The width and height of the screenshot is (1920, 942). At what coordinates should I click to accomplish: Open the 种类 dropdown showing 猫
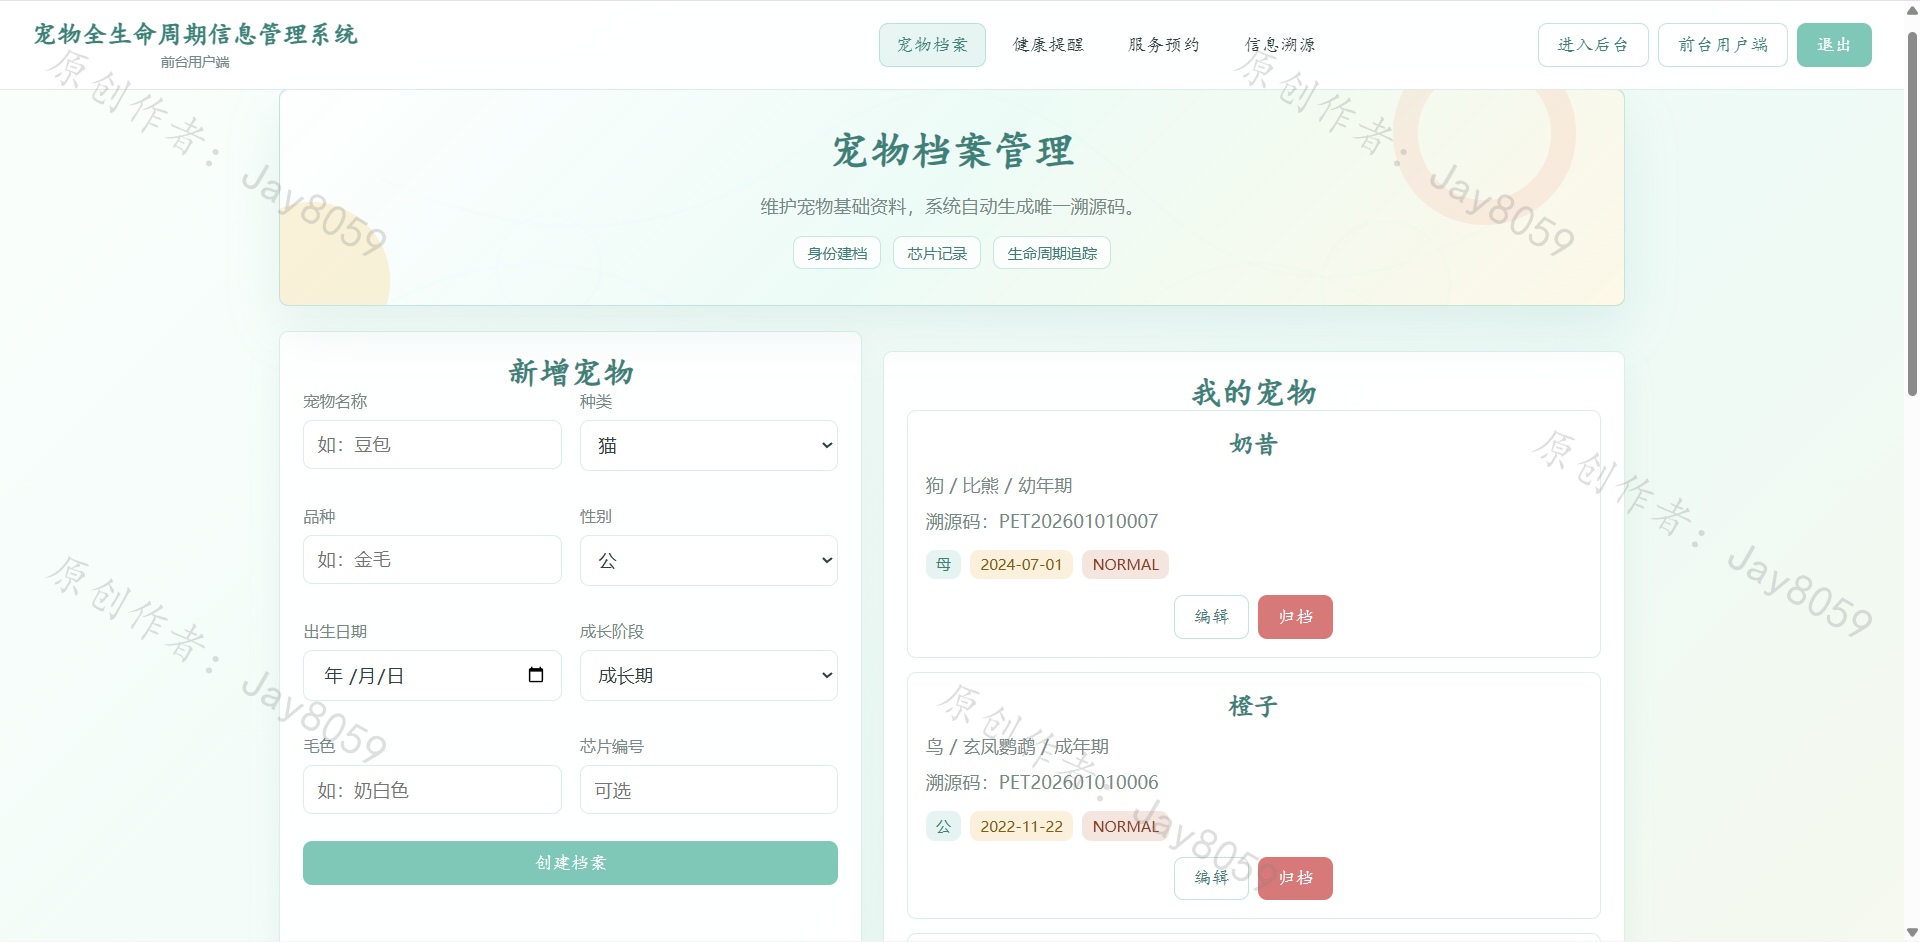708,445
